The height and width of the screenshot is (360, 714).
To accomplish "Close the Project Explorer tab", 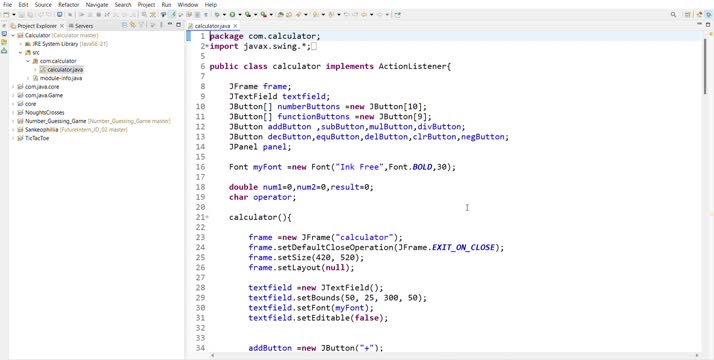I will (x=61, y=26).
